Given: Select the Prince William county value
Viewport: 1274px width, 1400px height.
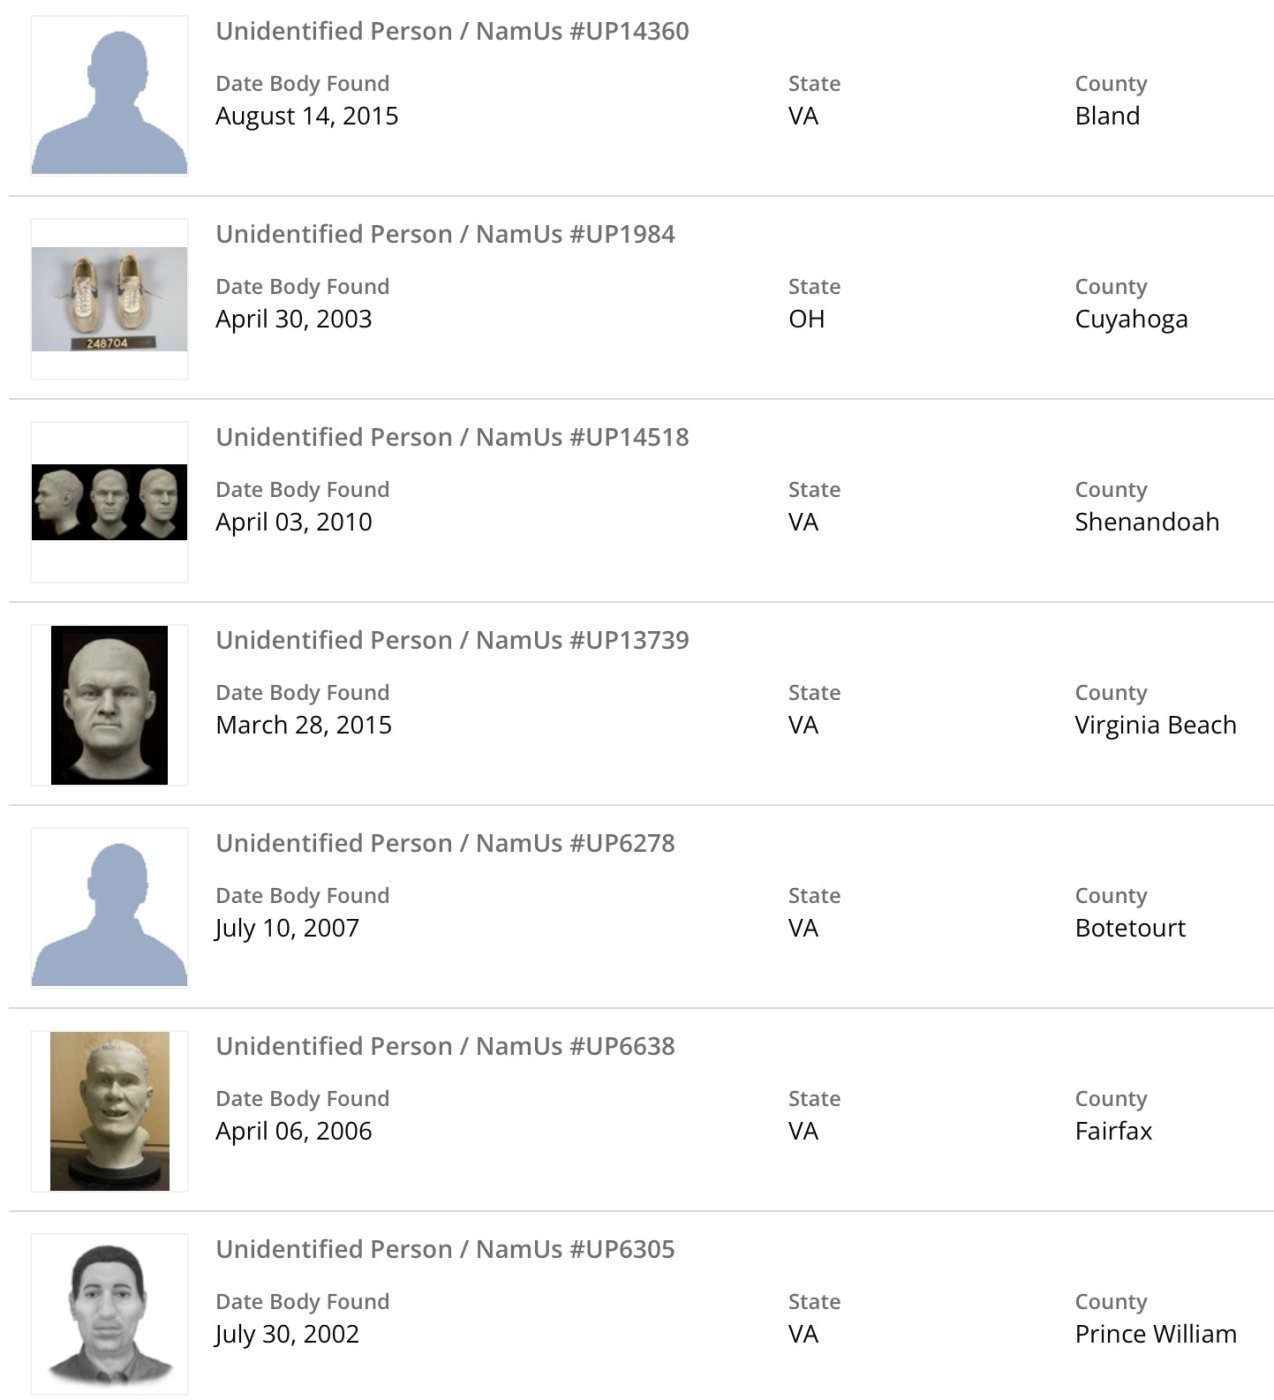Looking at the screenshot, I should click(x=1155, y=1334).
